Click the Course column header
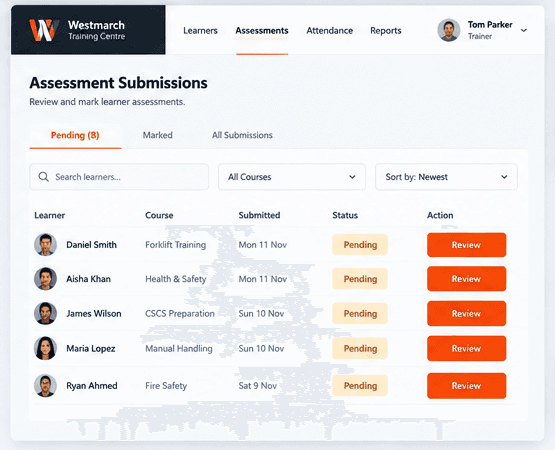This screenshot has height=450, width=555. click(x=159, y=215)
